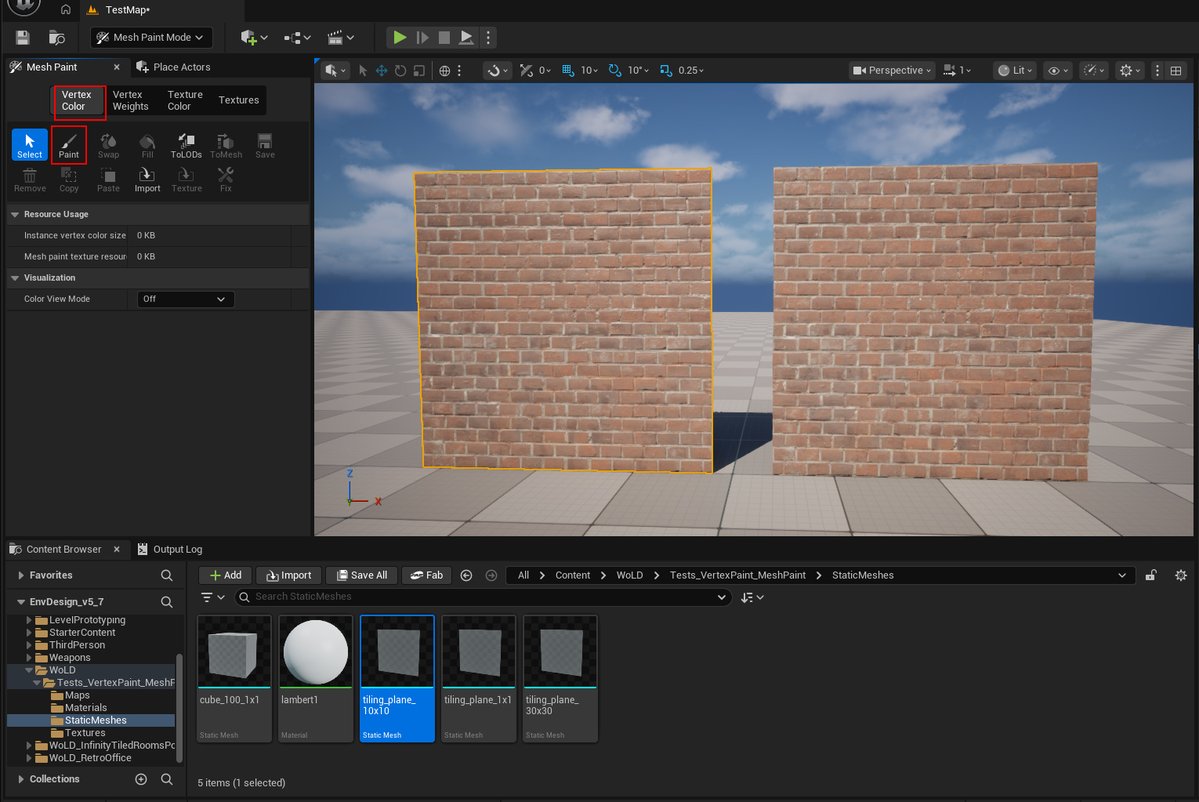
Task: Select the Textures paint mode
Action: pos(239,100)
